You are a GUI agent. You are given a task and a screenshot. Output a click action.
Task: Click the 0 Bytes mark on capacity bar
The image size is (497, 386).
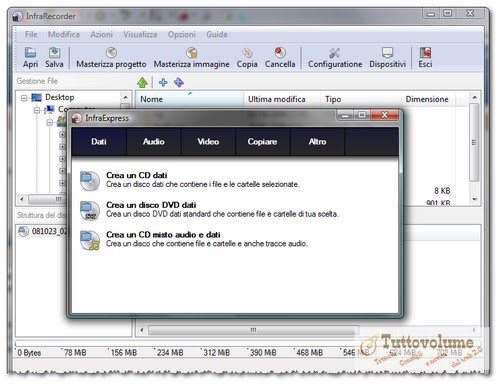click(x=29, y=353)
